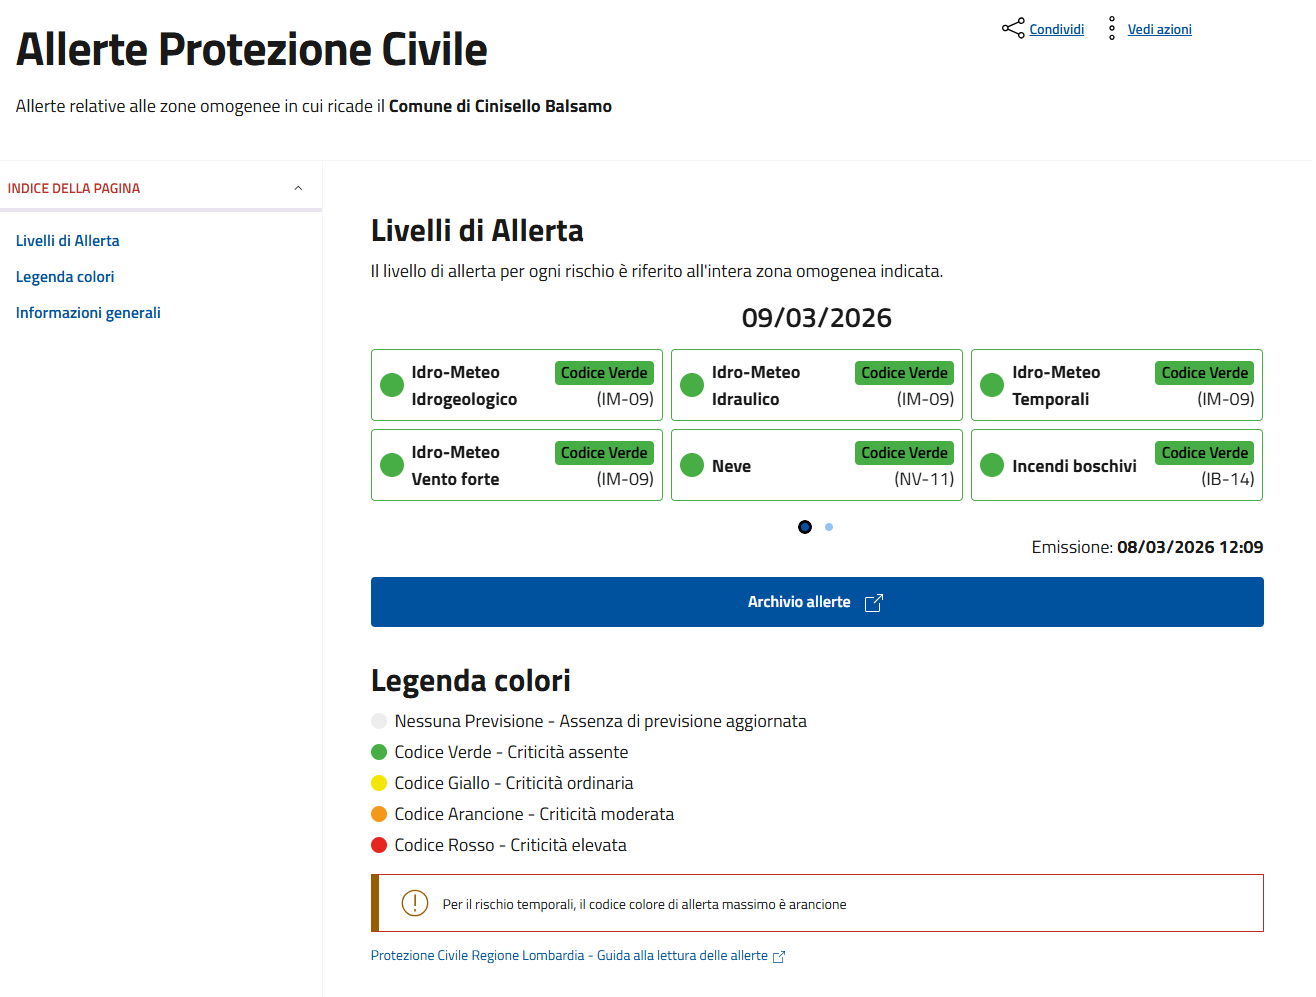The height and width of the screenshot is (997, 1316).
Task: Switch to the second carousel page dot
Action: [829, 527]
